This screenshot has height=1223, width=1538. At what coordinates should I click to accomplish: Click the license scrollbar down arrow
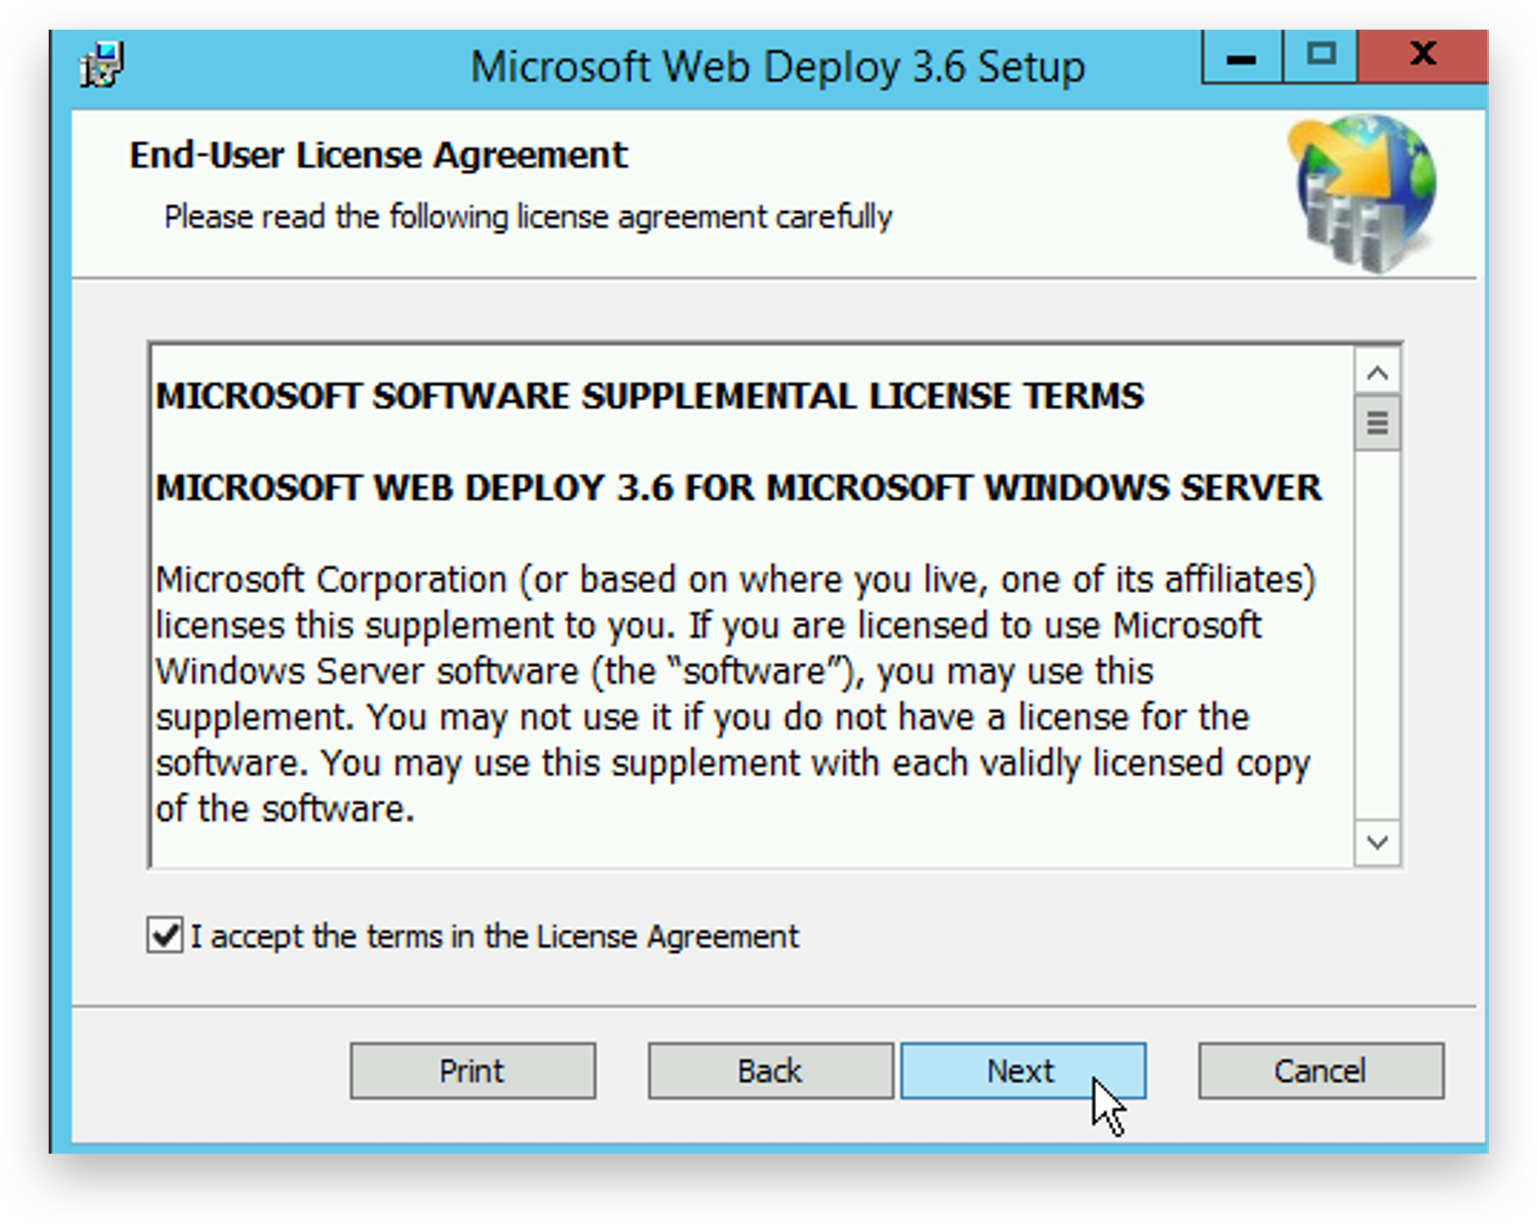point(1377,842)
